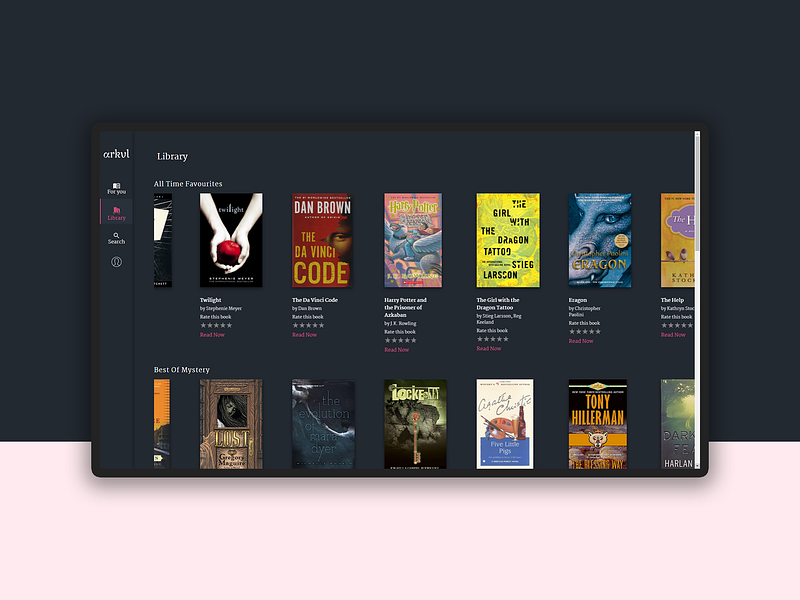Rate Harry Potter using its star row
The height and width of the screenshot is (600, 800).
(401, 340)
